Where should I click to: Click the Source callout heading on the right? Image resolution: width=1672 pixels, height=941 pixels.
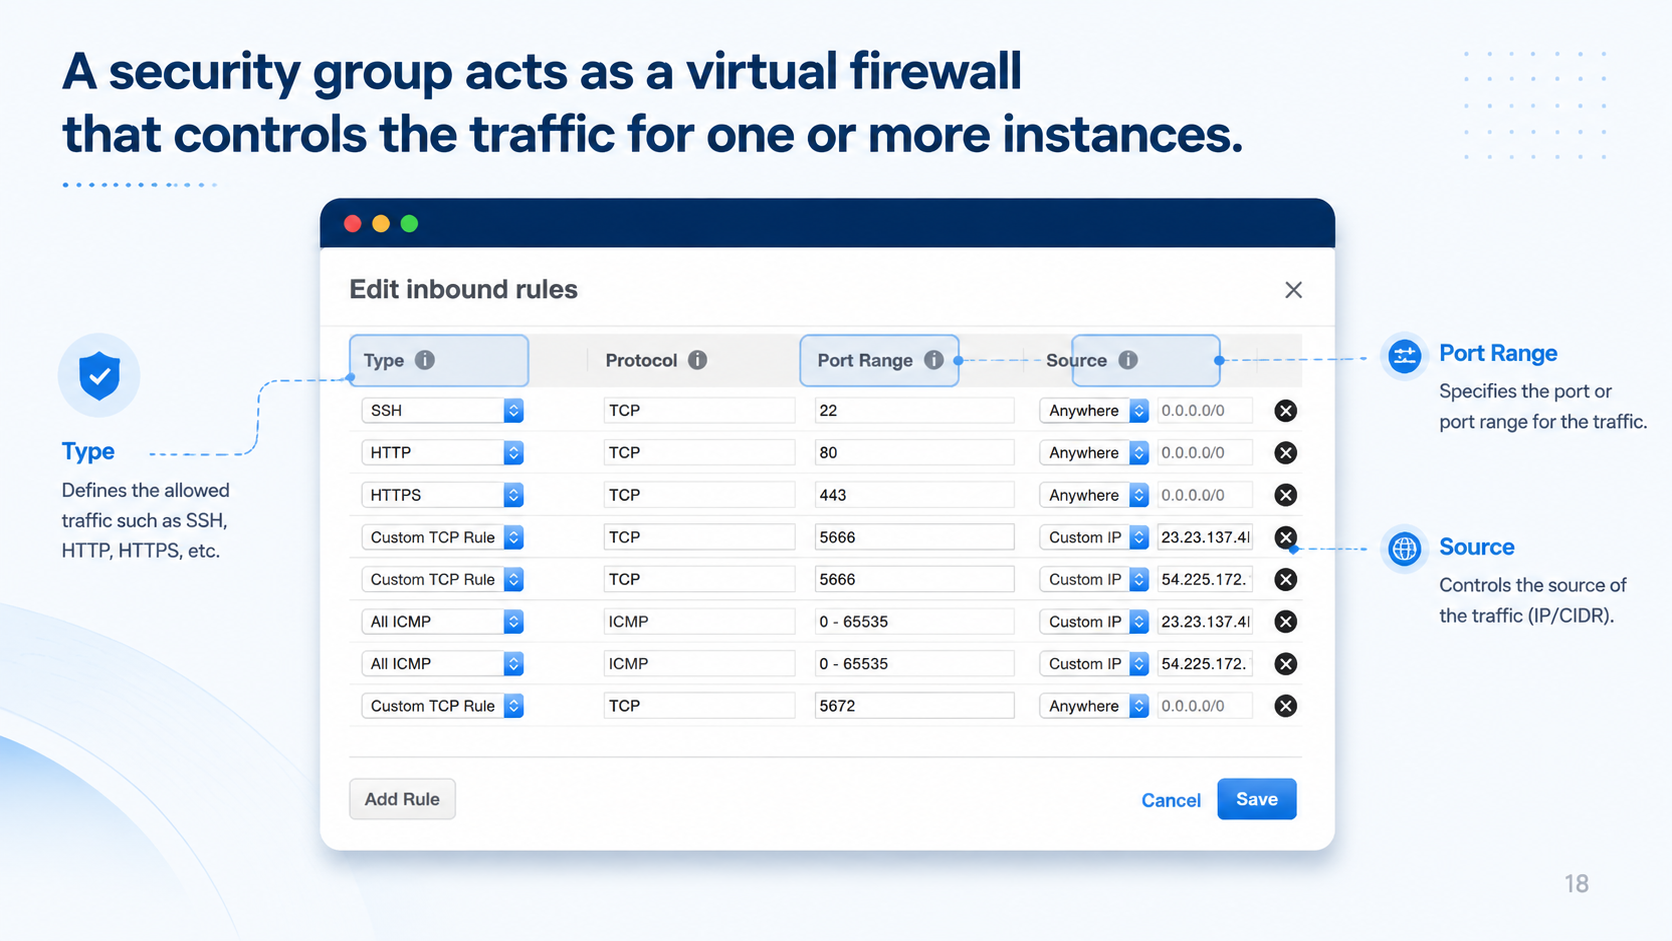1476,547
